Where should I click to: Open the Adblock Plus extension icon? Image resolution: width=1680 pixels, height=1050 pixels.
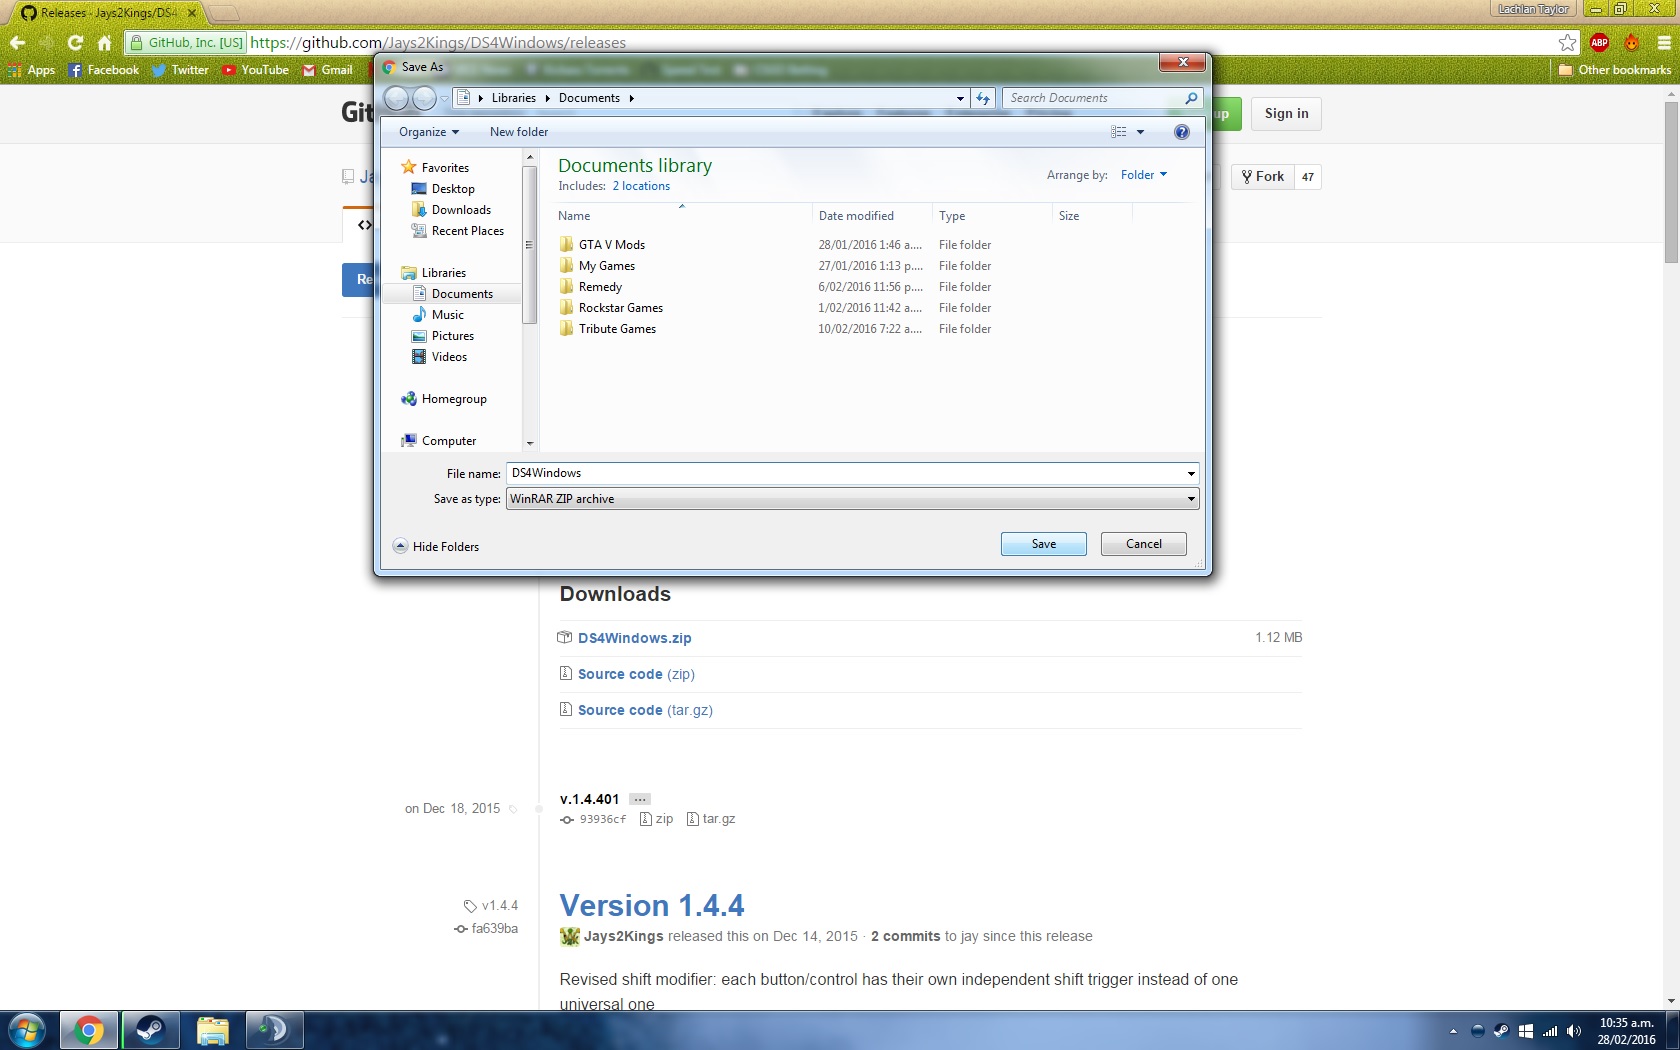(1599, 42)
